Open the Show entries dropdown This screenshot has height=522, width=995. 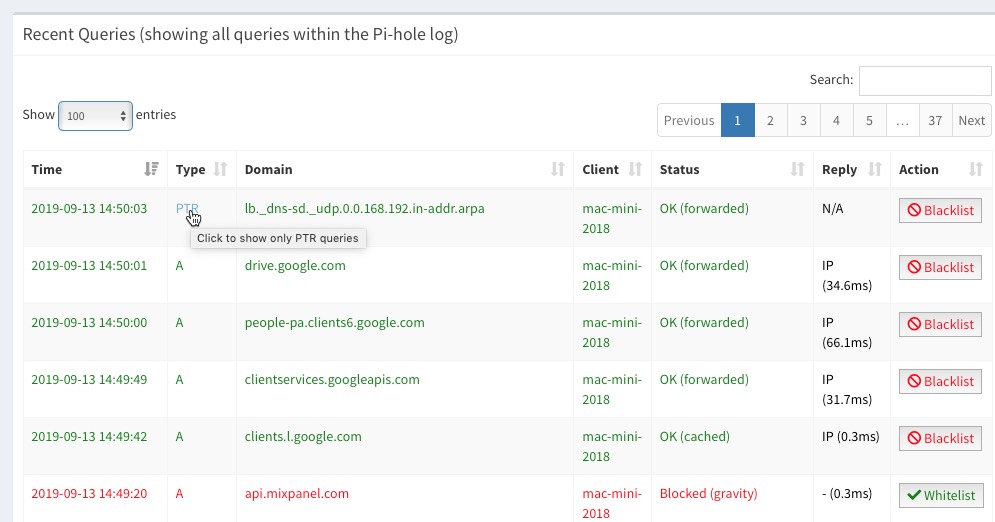(x=95, y=116)
